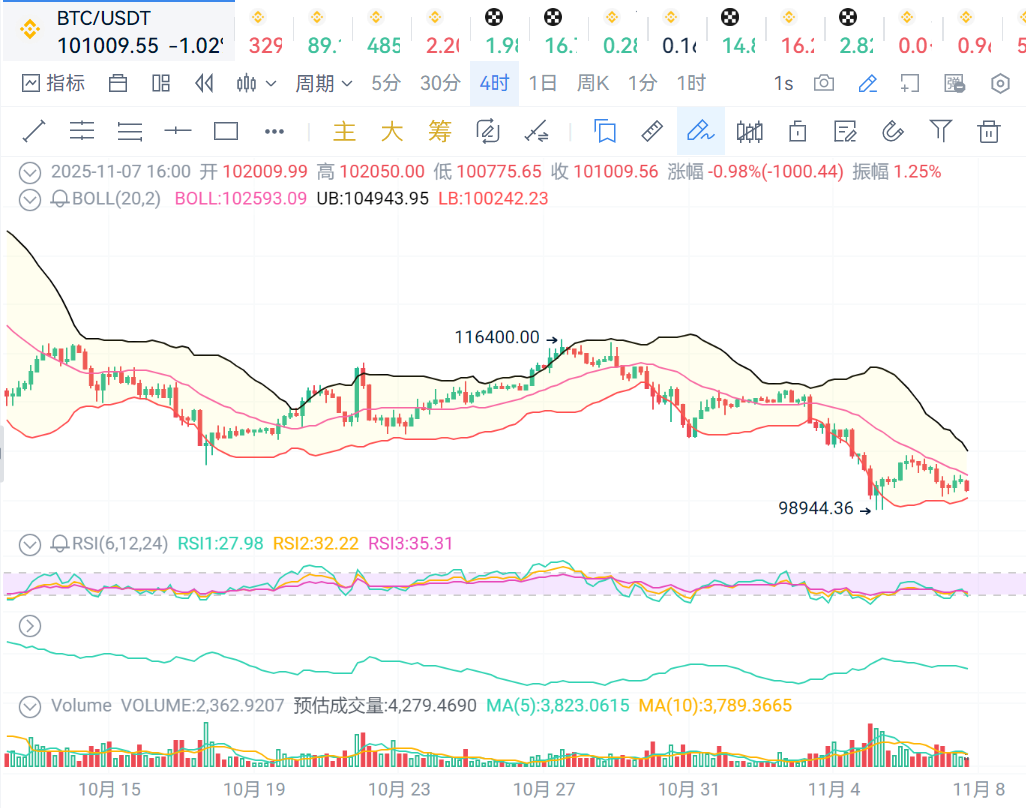
Task: Open the 周期 period dropdown
Action: pyautogui.click(x=323, y=83)
